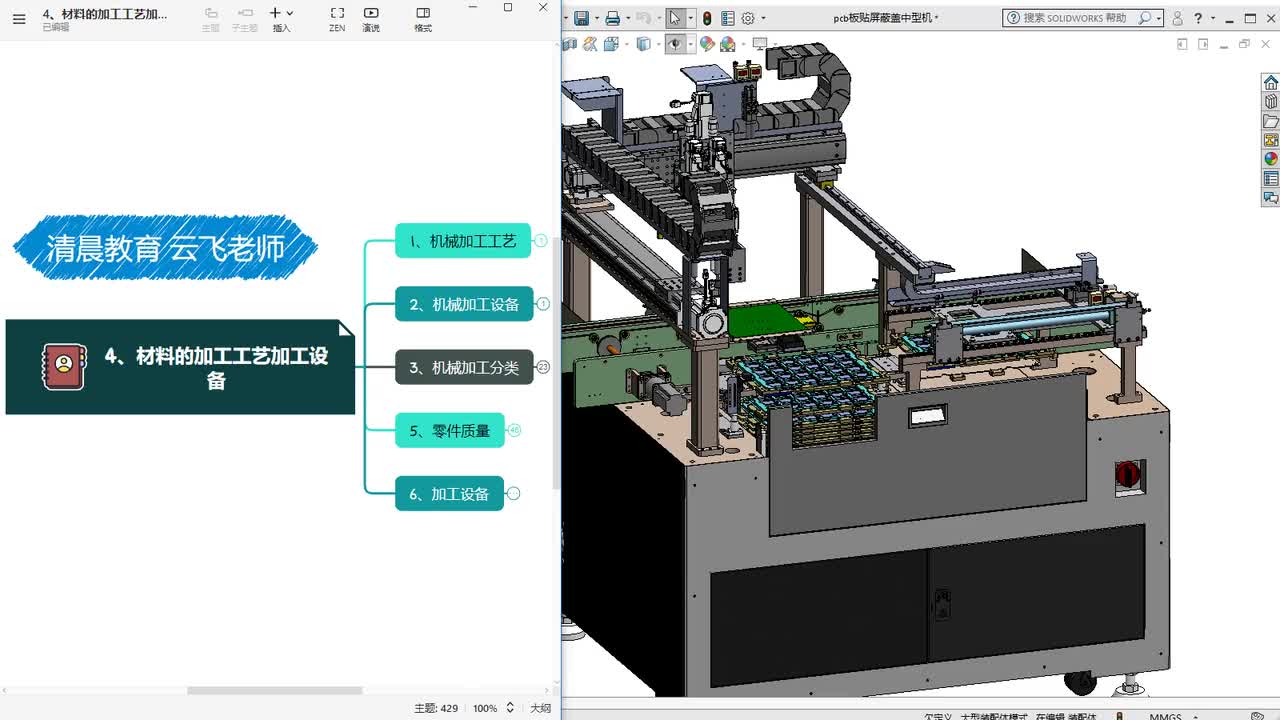
Task: Expand the 6、加工设备 branch
Action: pos(514,494)
